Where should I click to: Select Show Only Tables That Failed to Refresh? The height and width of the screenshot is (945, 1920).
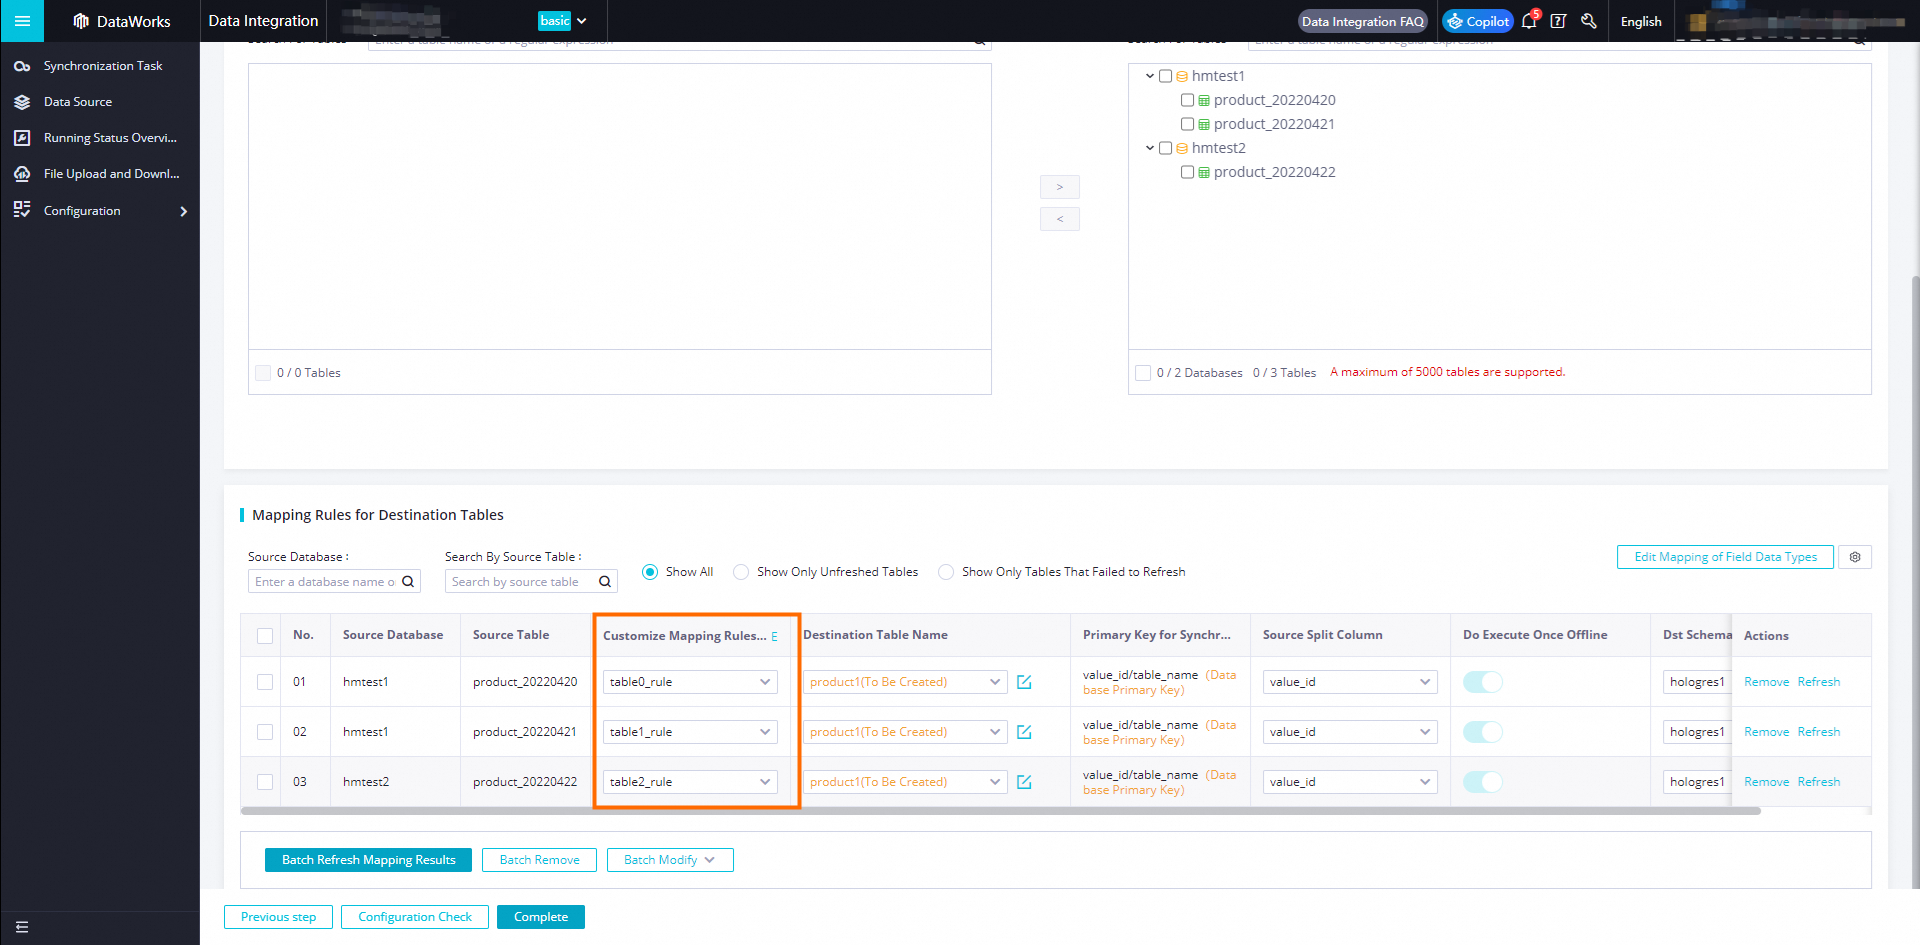pyautogui.click(x=946, y=572)
